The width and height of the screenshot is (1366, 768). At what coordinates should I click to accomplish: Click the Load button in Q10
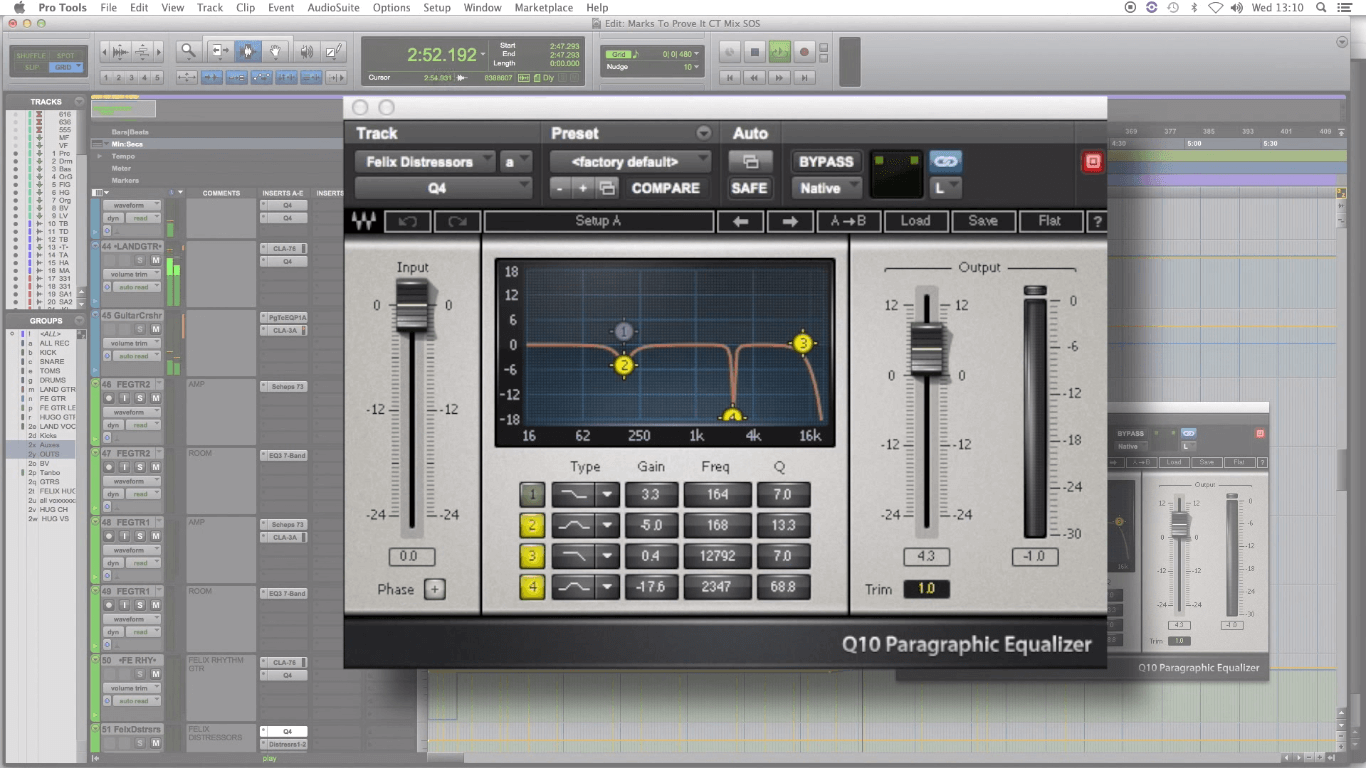pyautogui.click(x=915, y=221)
